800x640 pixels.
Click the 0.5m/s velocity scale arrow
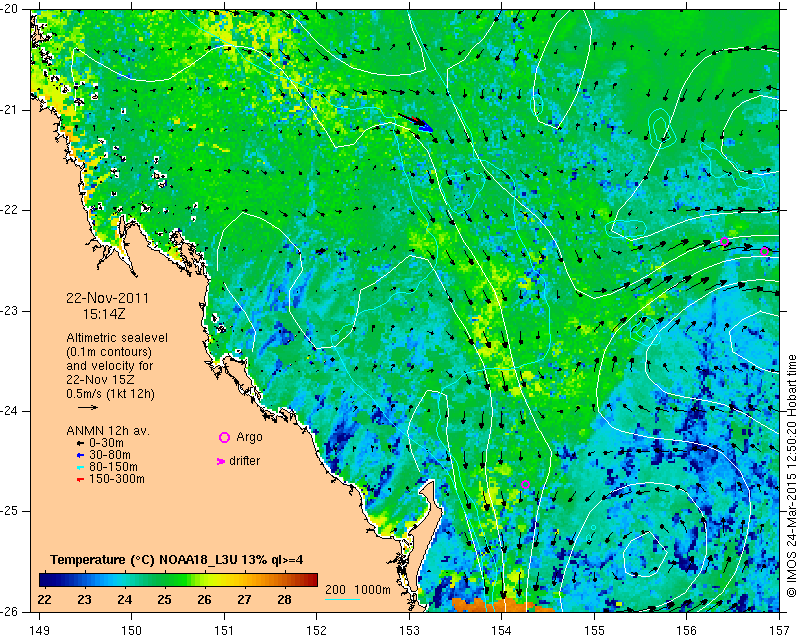coord(88,407)
